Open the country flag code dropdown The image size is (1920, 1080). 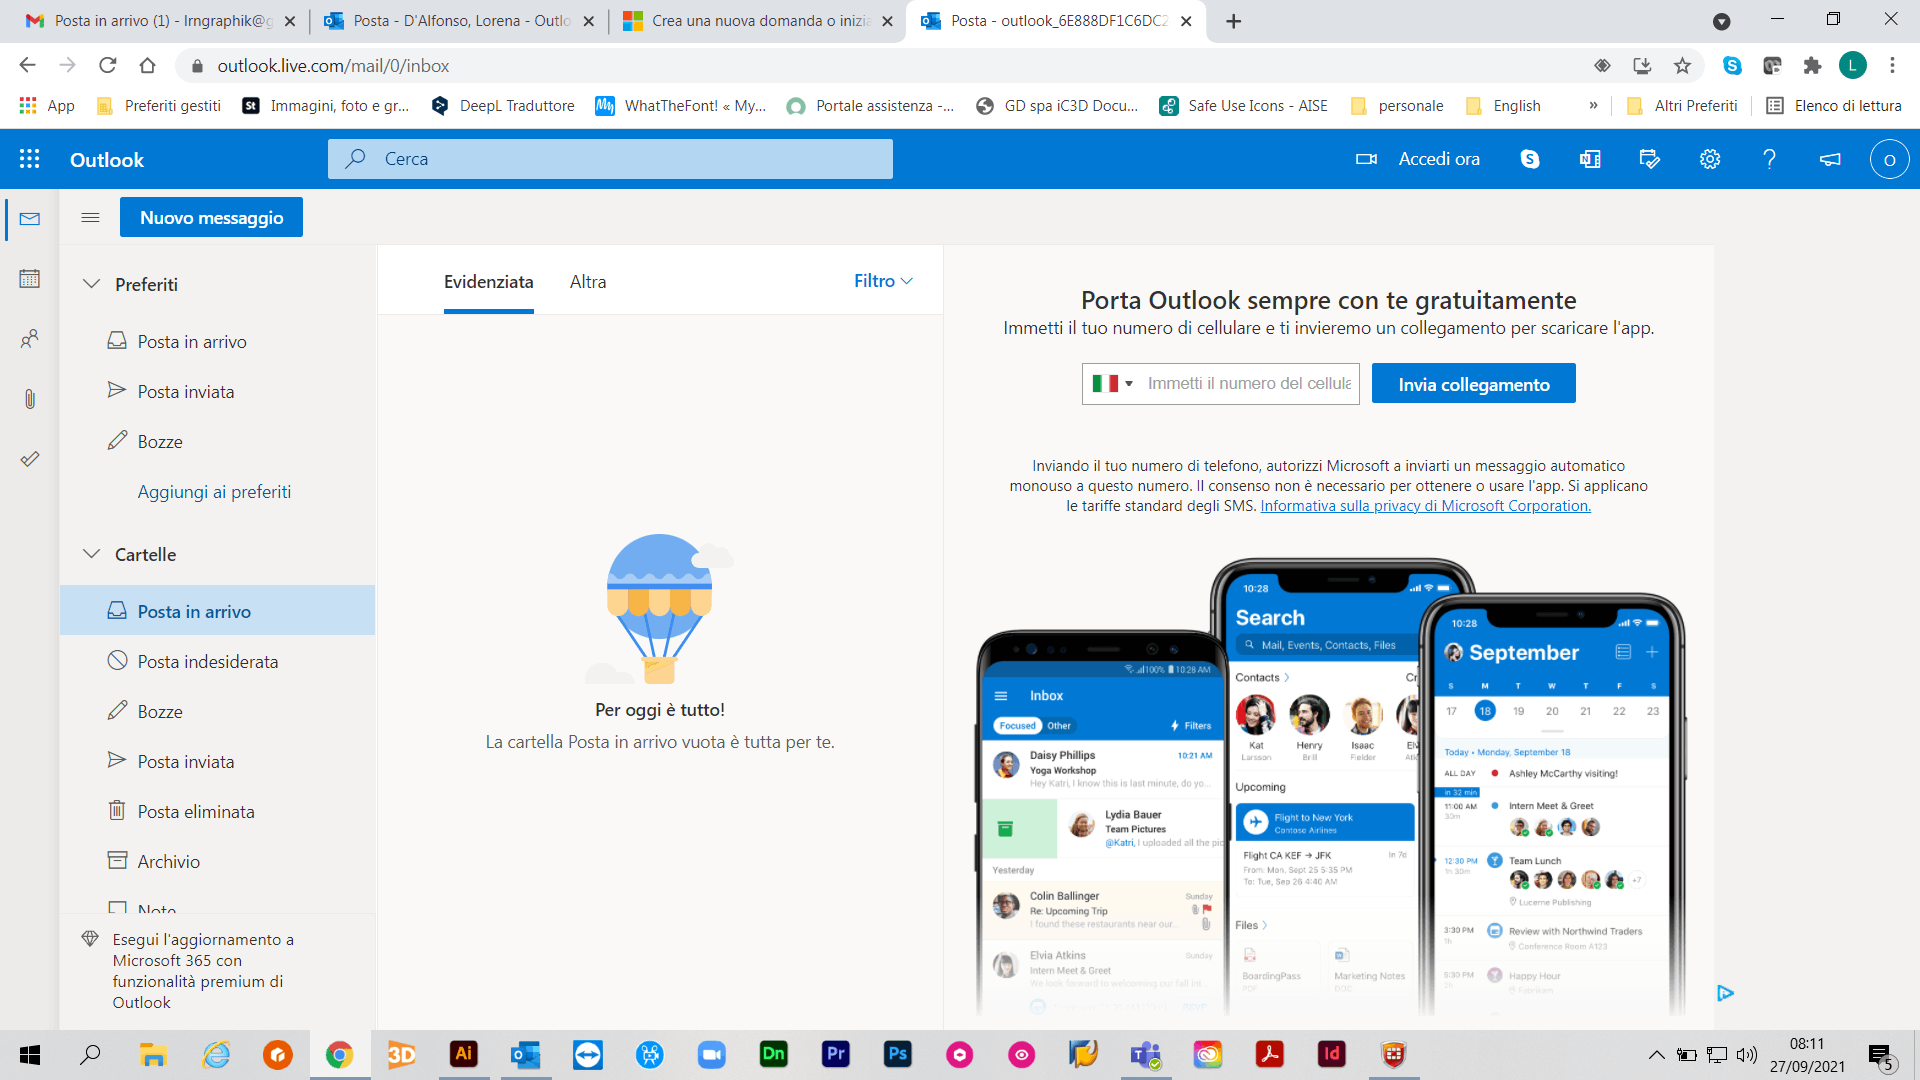tap(1112, 384)
